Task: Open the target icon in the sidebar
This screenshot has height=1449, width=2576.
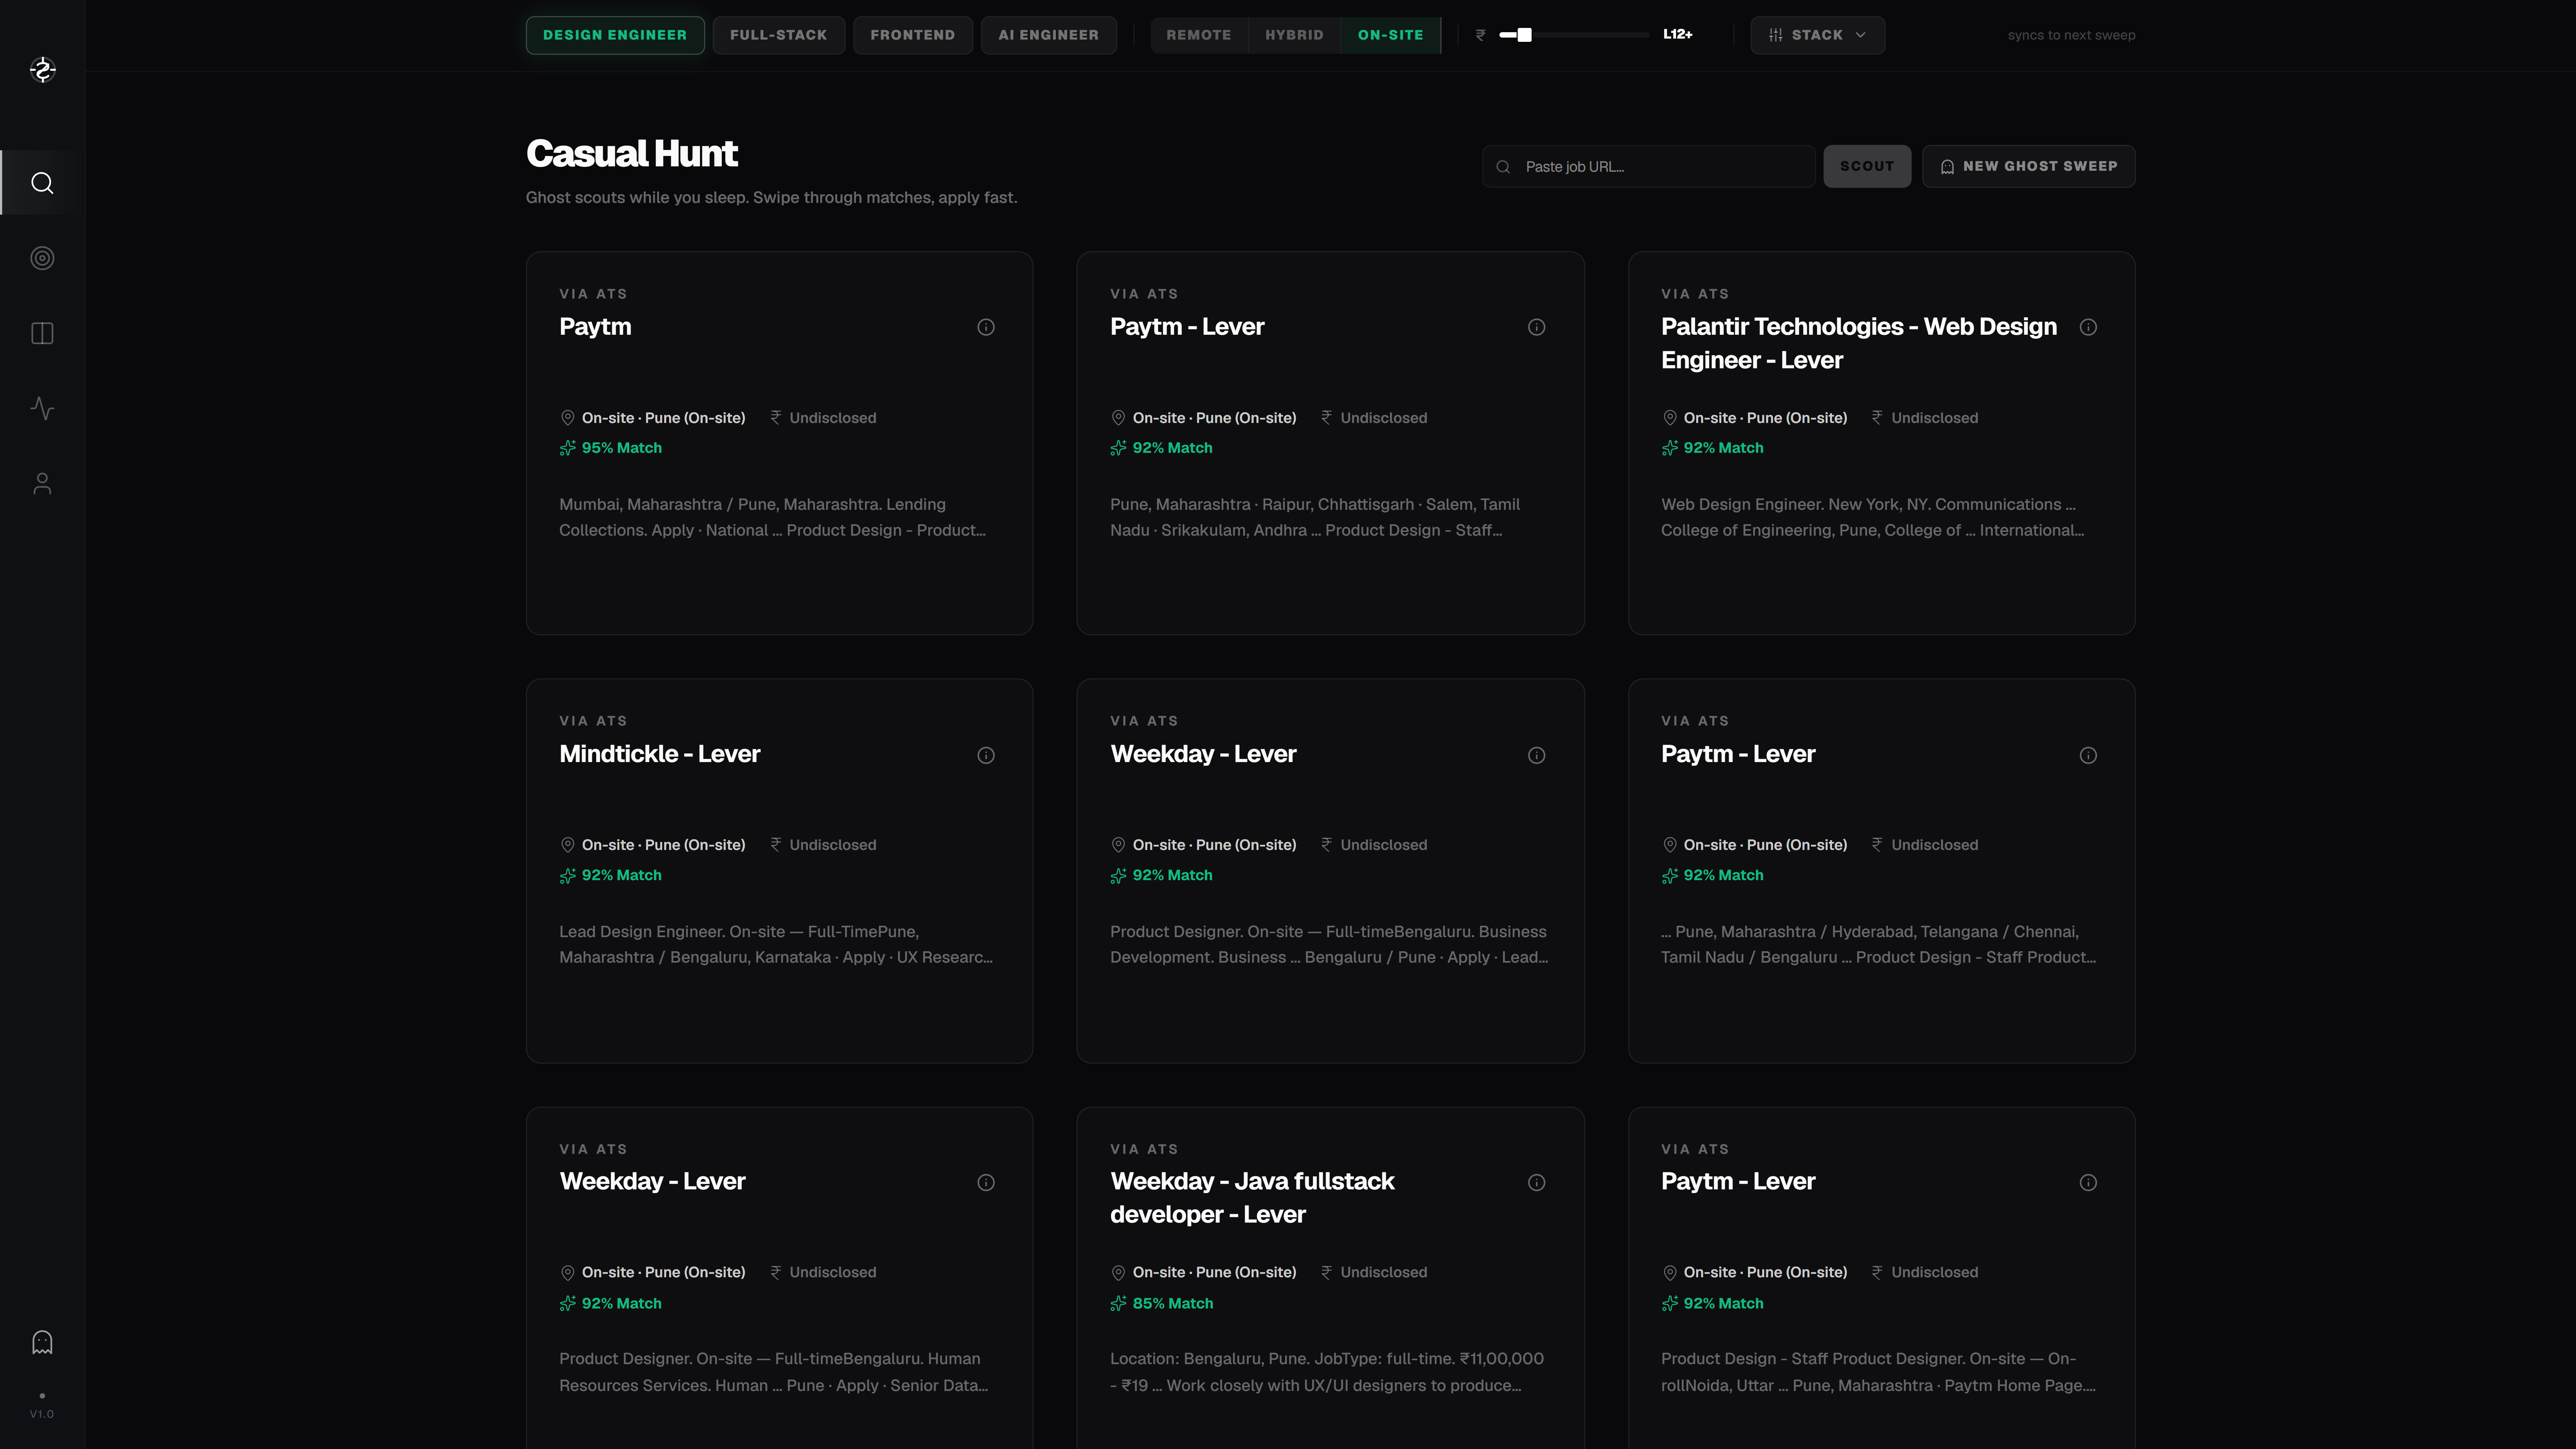Action: (42, 258)
